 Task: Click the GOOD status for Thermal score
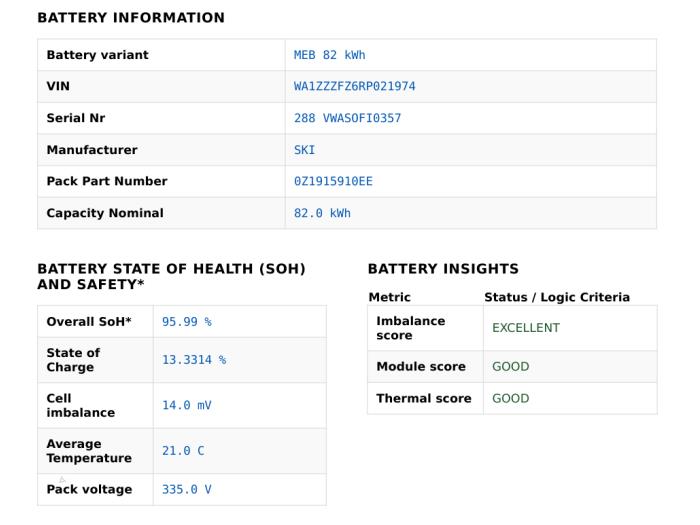pos(511,398)
